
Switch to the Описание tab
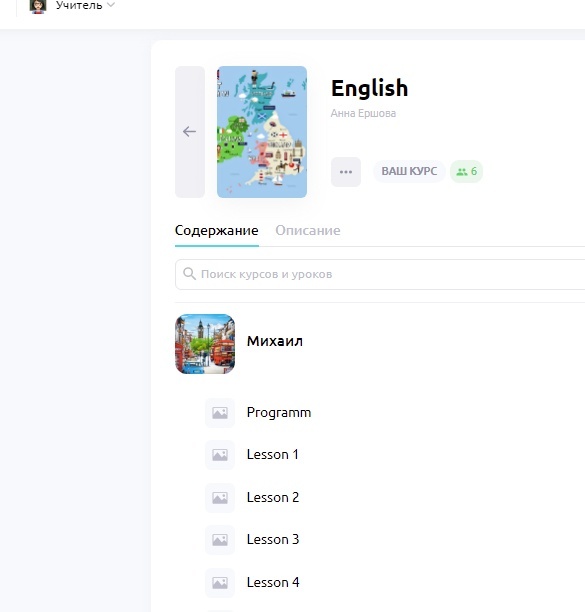(308, 230)
